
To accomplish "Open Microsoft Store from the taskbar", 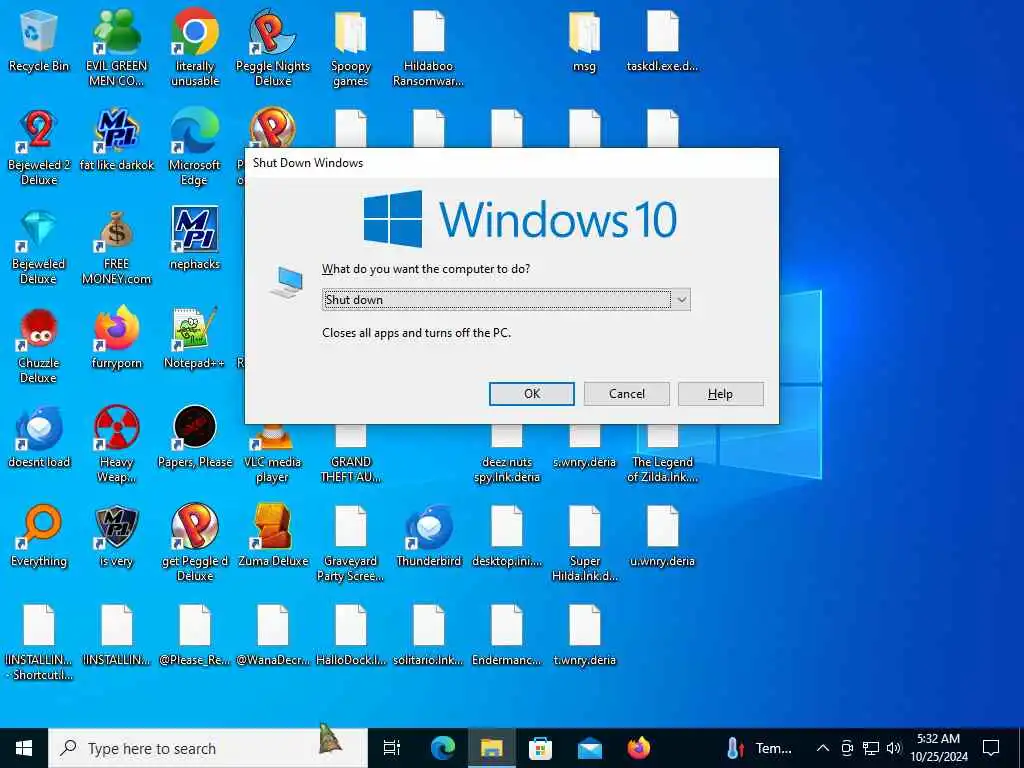I will pos(540,748).
